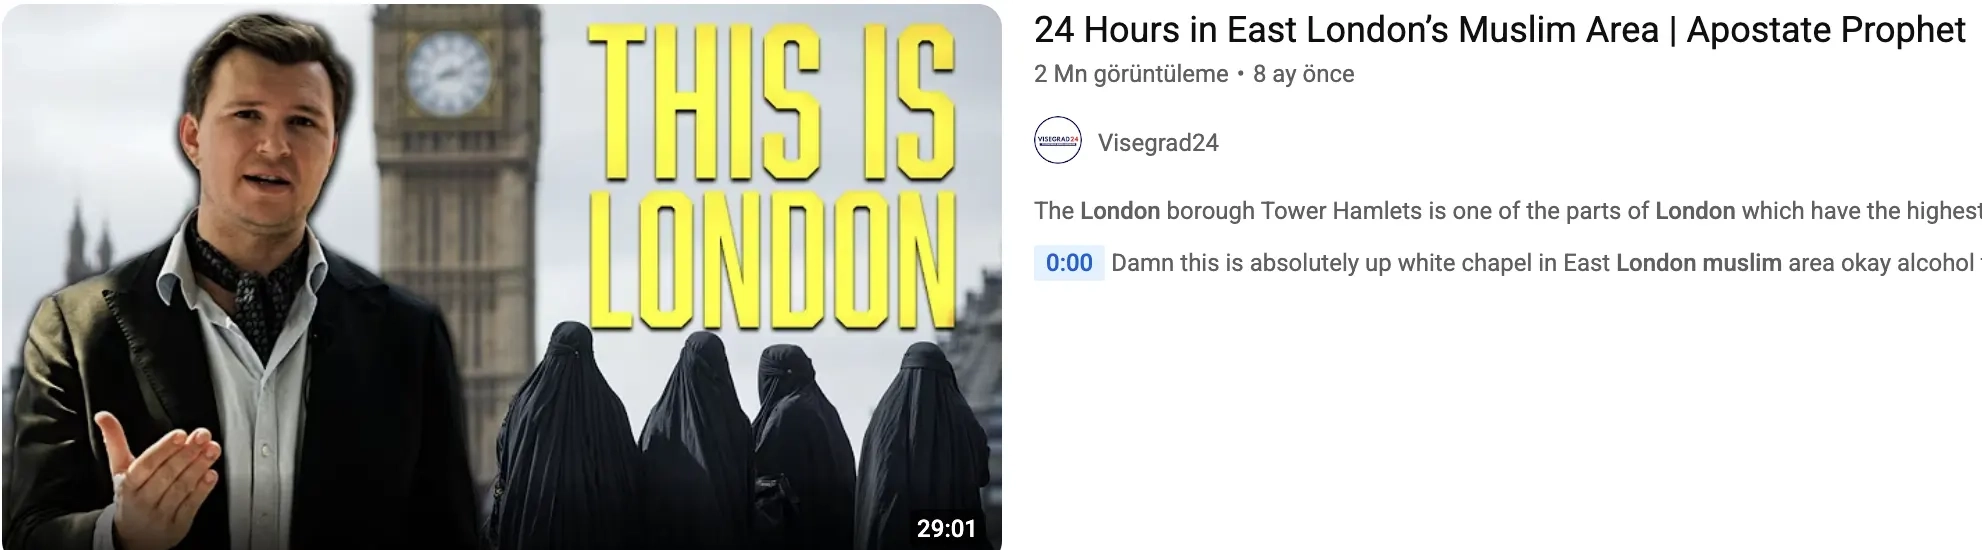
Task: Click 'Apostate Prophet' in the video title
Action: (x=1826, y=30)
